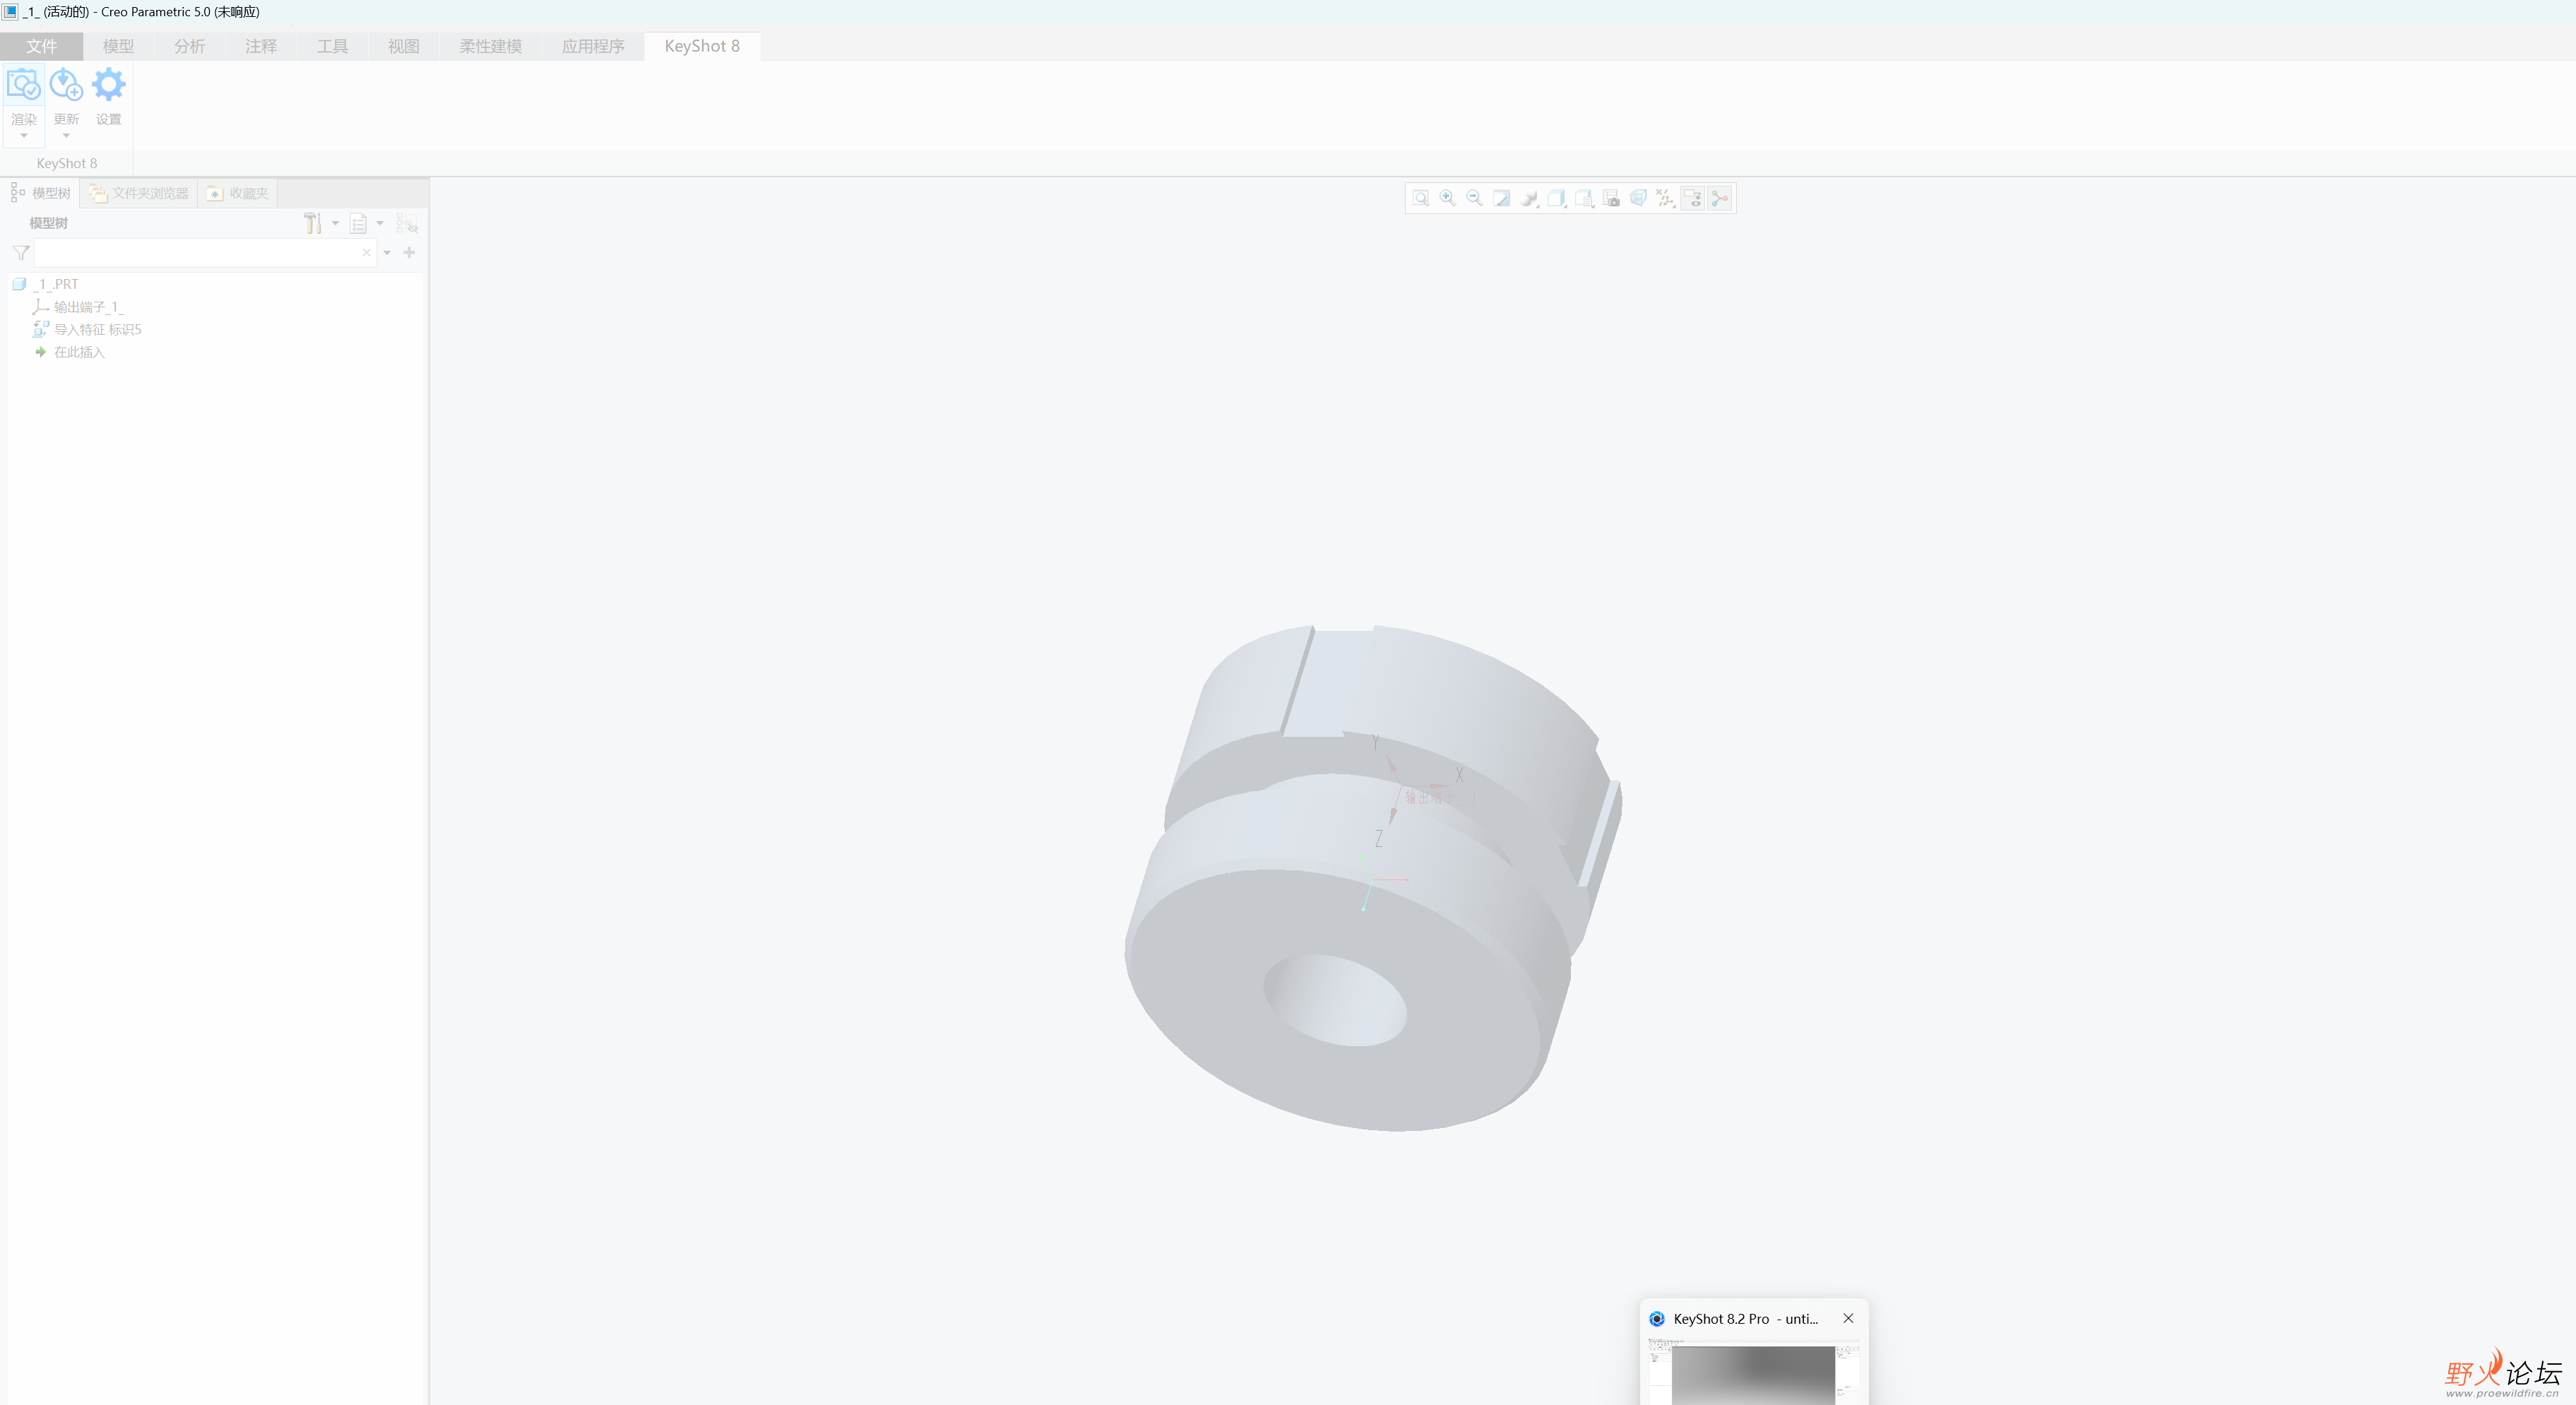The width and height of the screenshot is (2576, 1405).
Task: Toggle annotation display in the graphics toolbar
Action: 1692,198
